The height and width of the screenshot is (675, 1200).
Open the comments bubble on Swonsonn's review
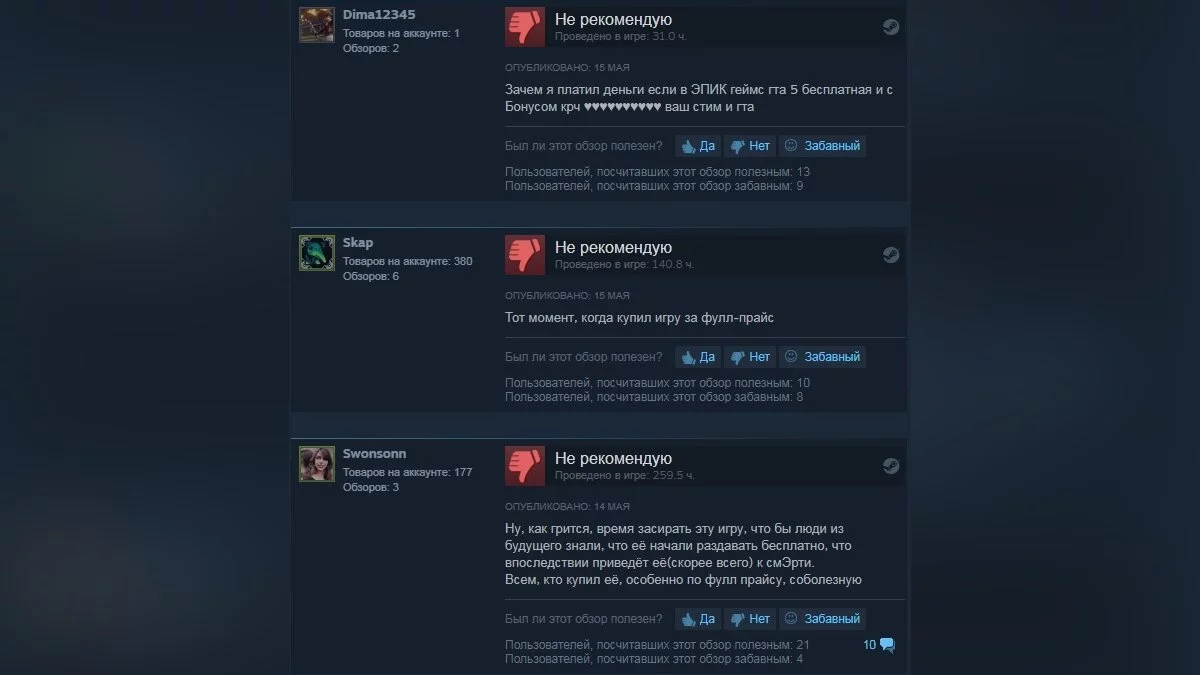pyautogui.click(x=879, y=645)
